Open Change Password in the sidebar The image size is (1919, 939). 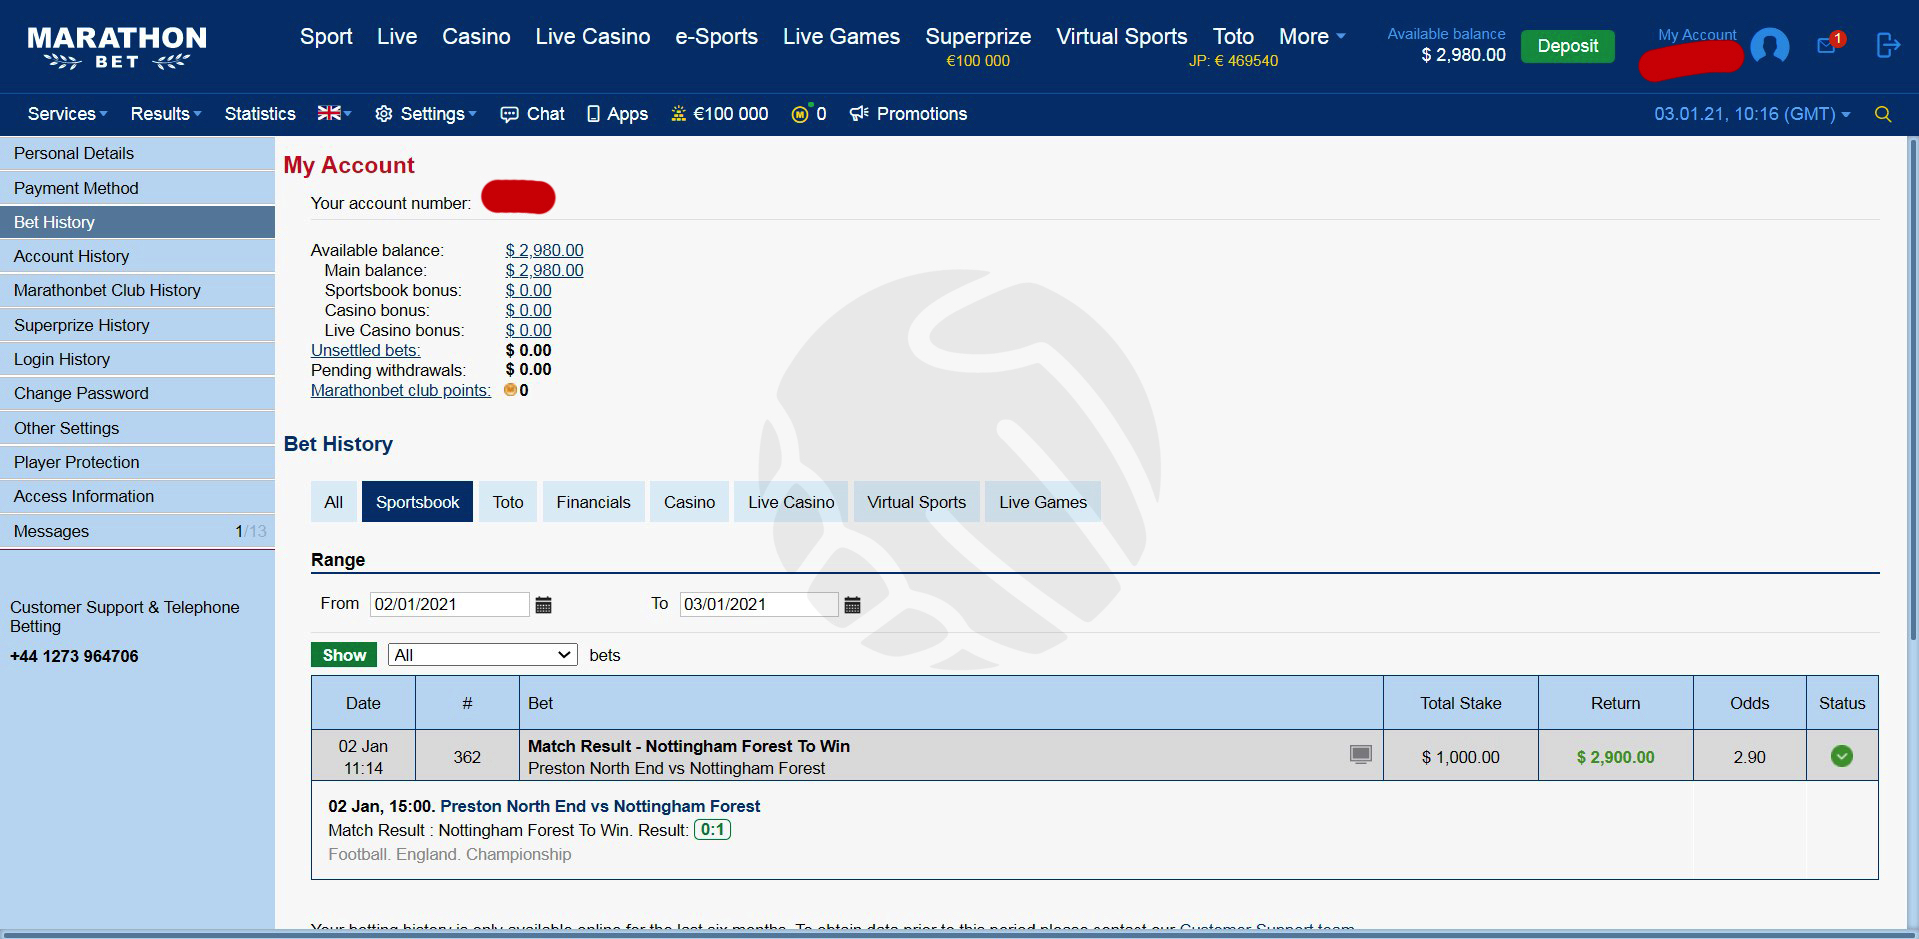(137, 393)
